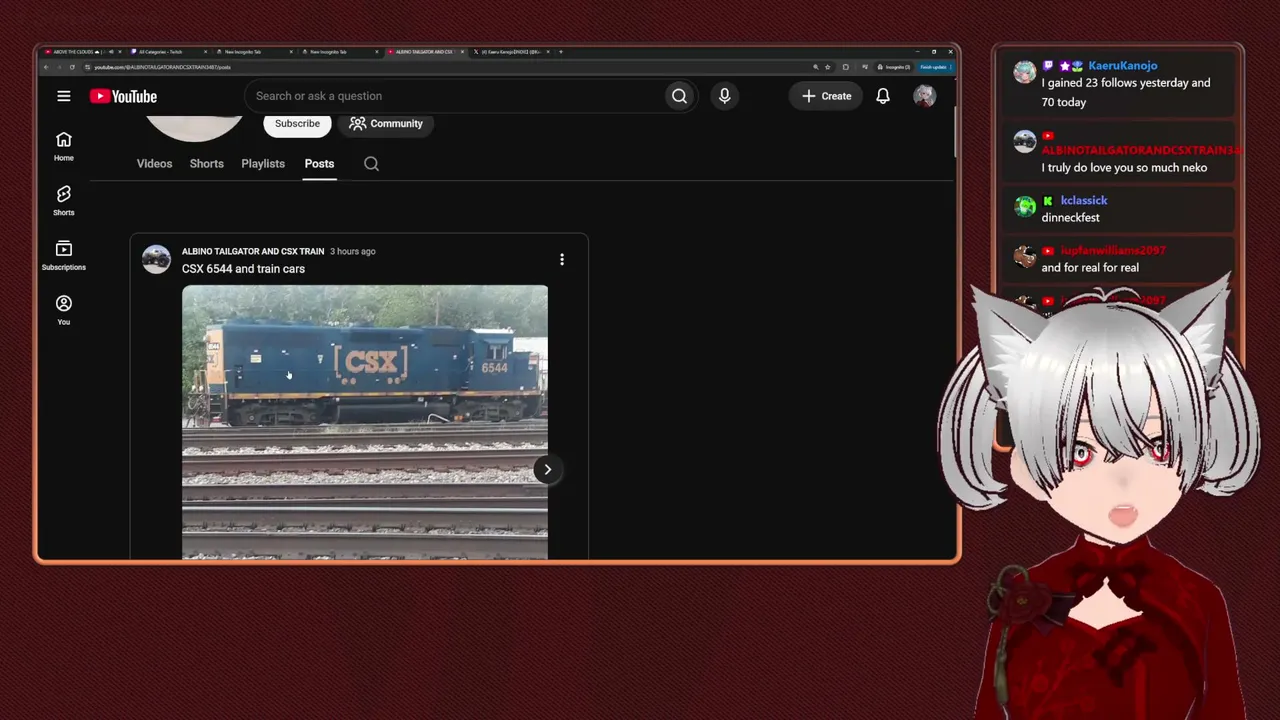Close the ALBINO TAILGATOR tab
Viewport: 1280px width, 720px height.
[x=462, y=51]
